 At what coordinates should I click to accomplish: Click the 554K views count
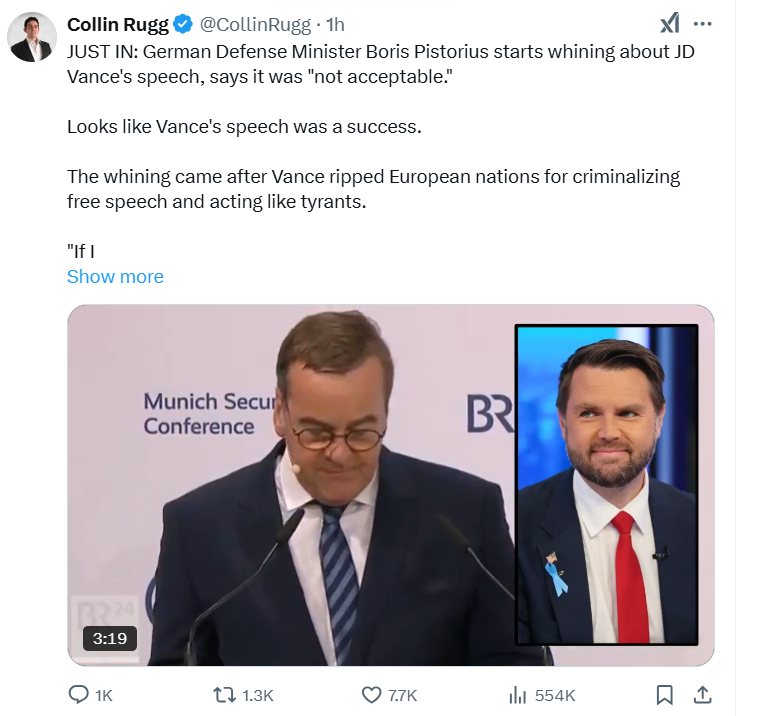click(x=556, y=694)
